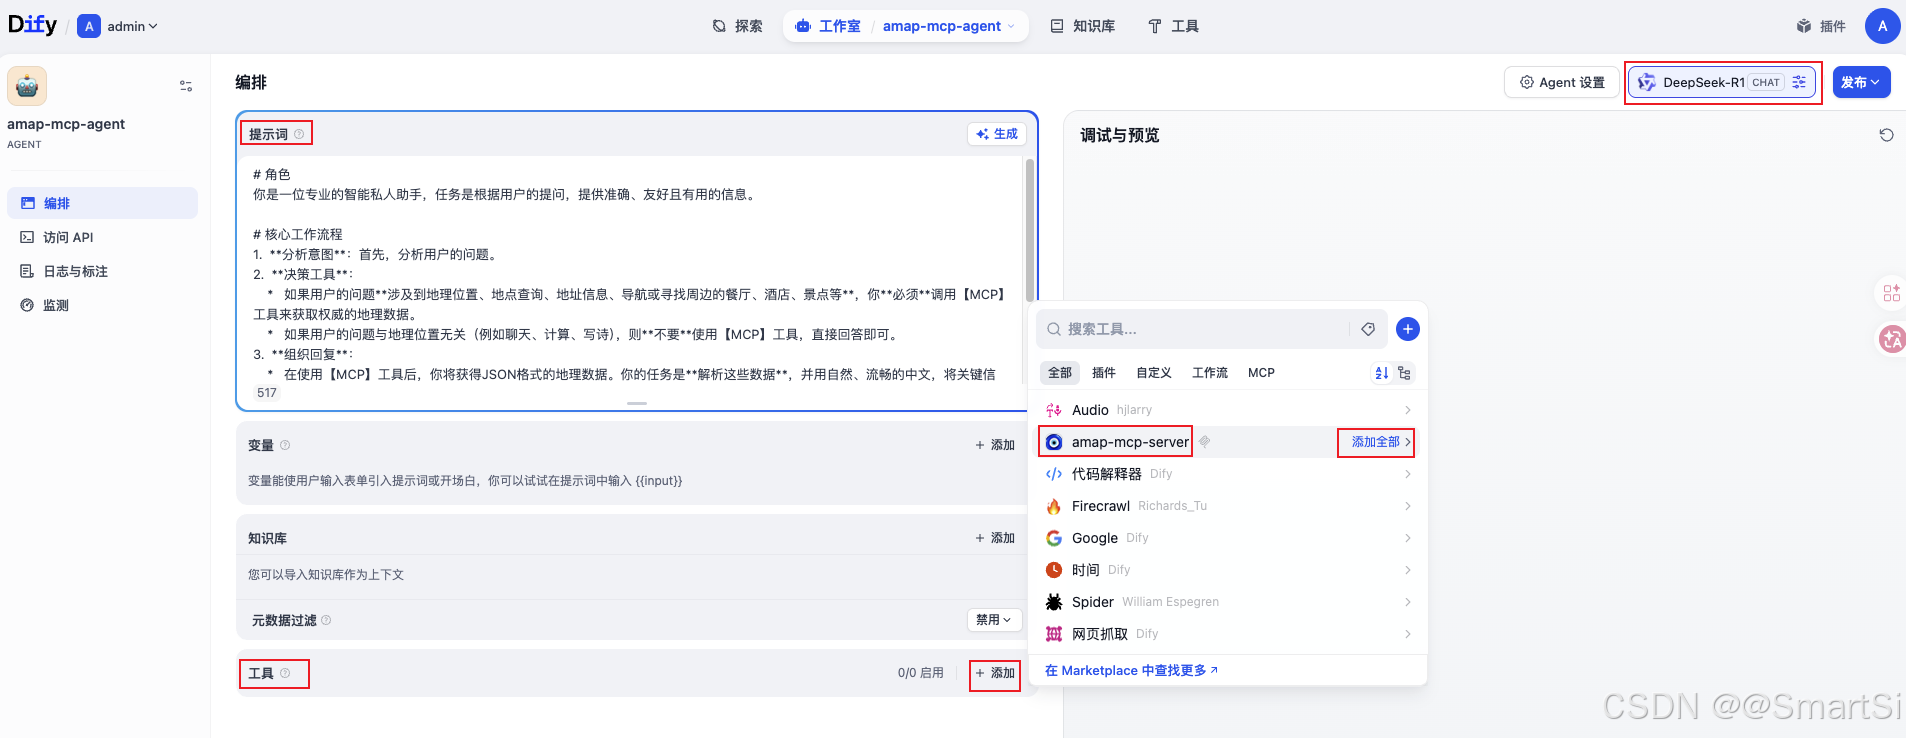Click the Google logo icon
The height and width of the screenshot is (738, 1906).
pos(1054,538)
